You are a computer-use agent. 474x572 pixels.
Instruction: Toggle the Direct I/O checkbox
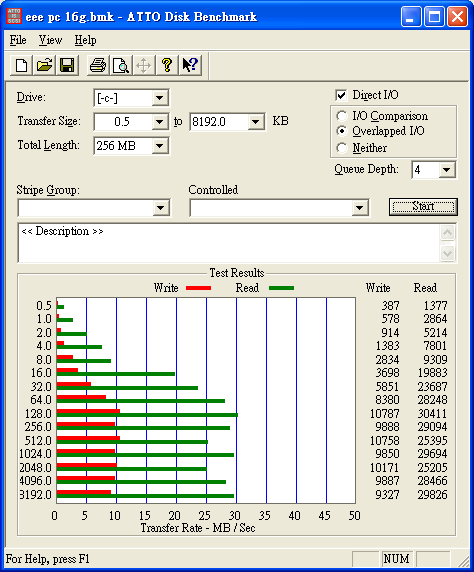click(341, 96)
